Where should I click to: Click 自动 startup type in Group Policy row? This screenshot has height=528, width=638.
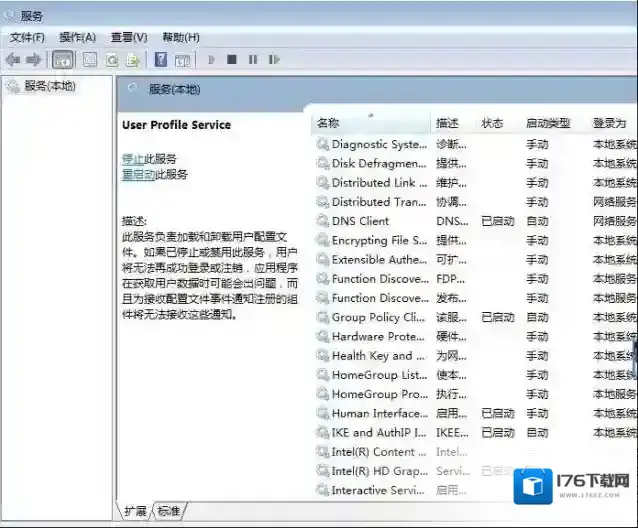[537, 317]
